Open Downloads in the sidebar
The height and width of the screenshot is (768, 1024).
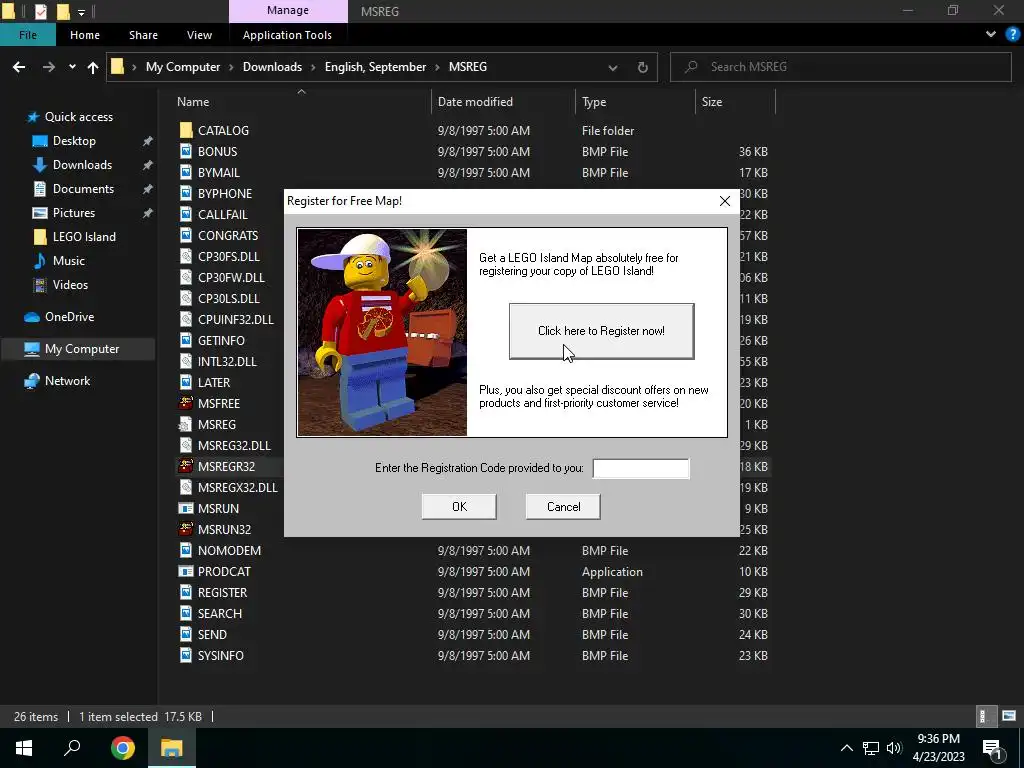(82, 165)
